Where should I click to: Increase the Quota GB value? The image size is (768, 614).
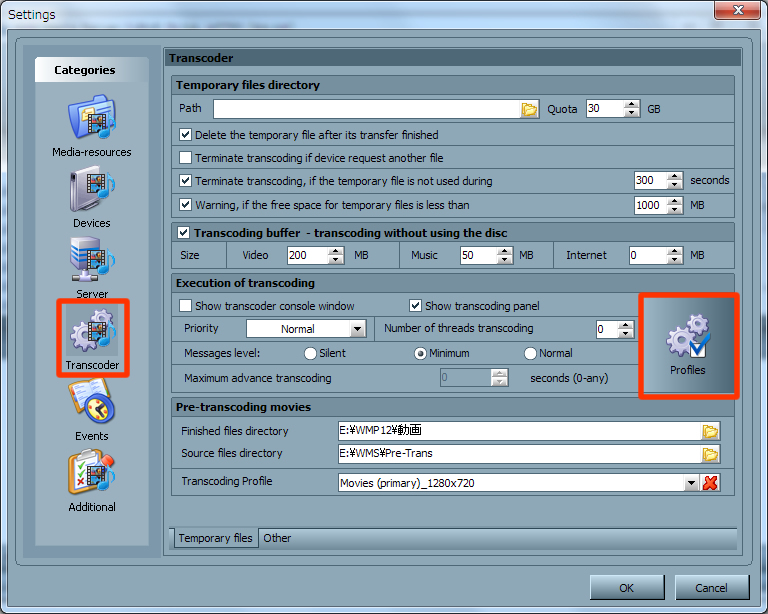point(632,104)
